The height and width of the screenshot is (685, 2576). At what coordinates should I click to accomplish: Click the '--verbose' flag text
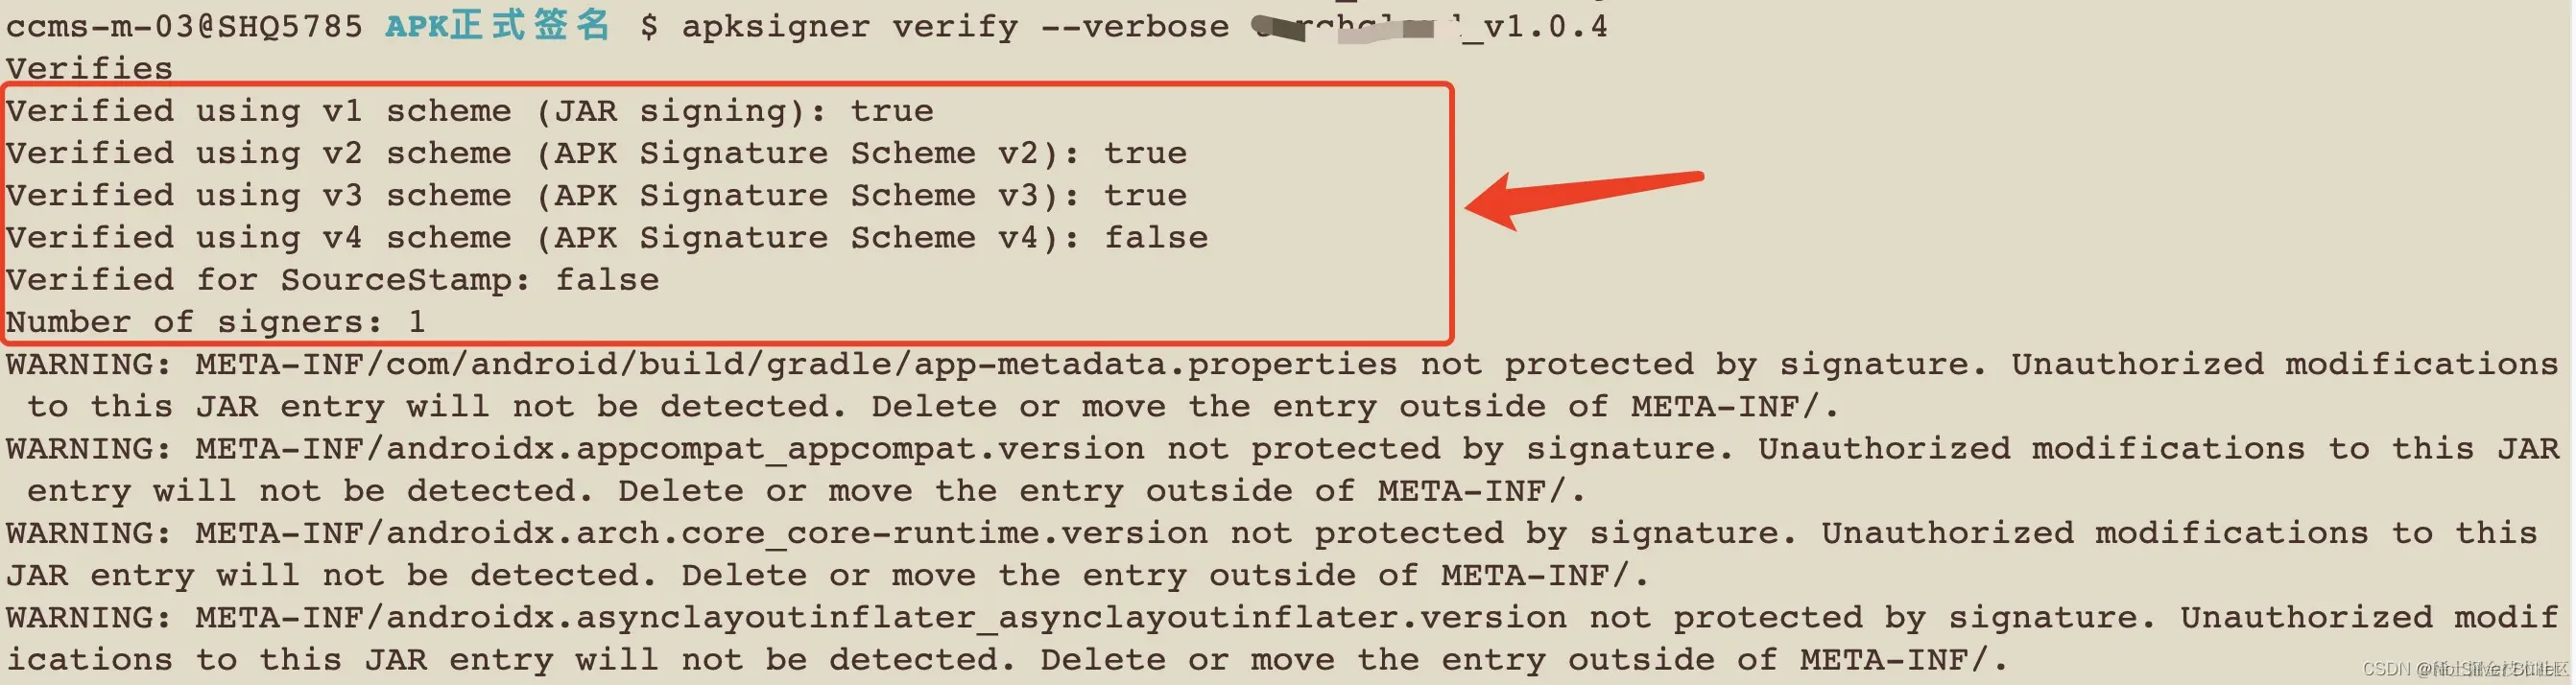[1135, 27]
